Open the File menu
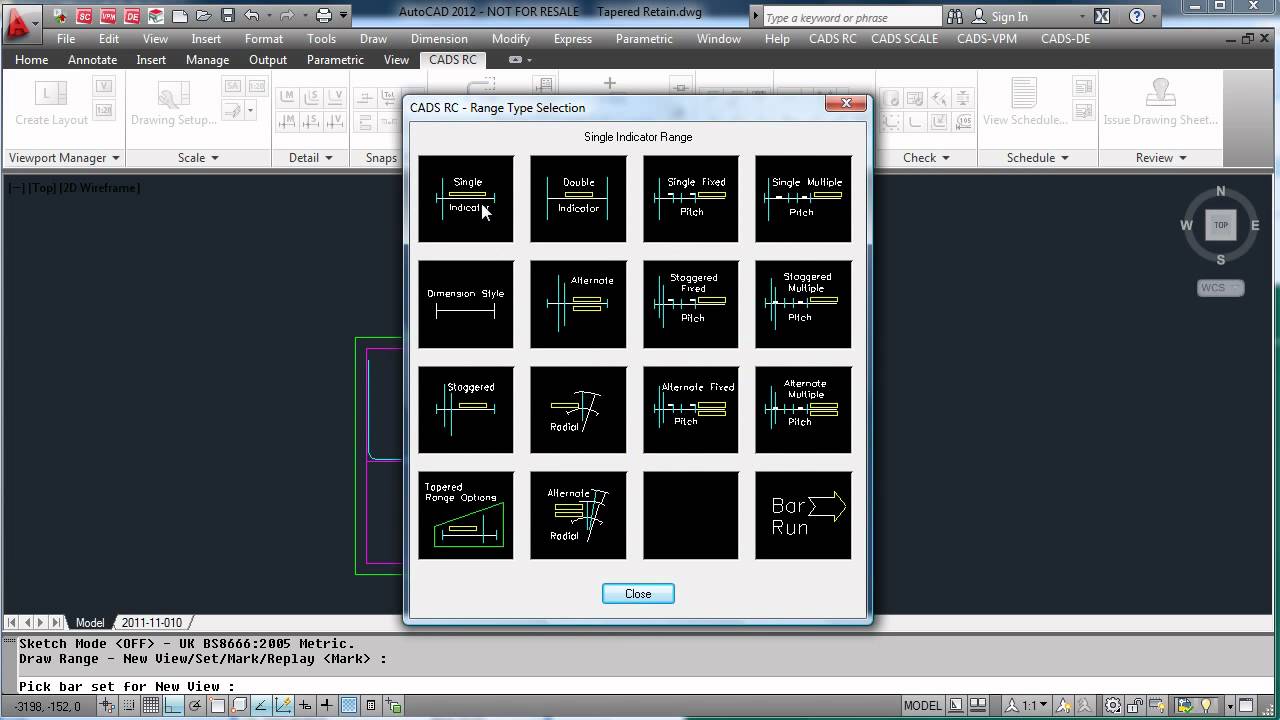The width and height of the screenshot is (1280, 720). [x=66, y=39]
